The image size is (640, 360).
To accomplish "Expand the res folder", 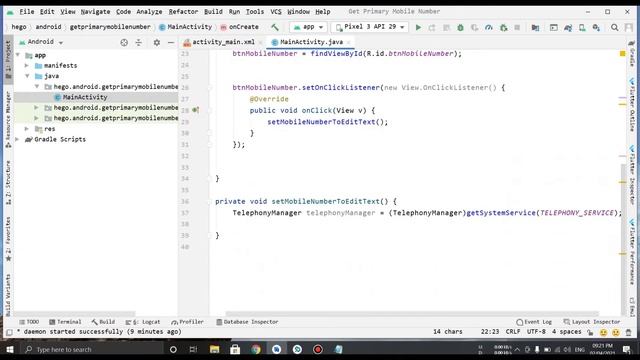I will click(27, 129).
